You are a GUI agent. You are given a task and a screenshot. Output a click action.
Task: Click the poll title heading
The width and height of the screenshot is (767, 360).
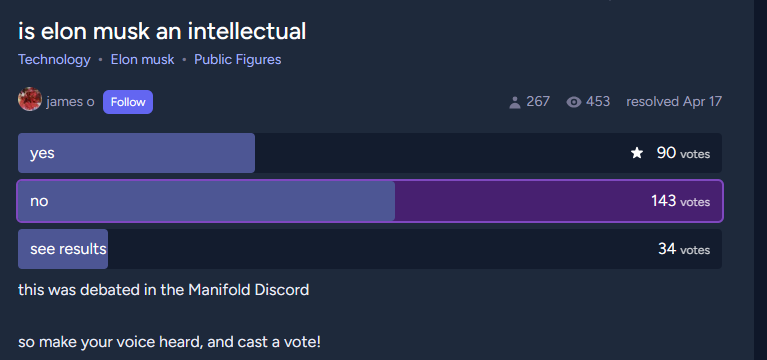(x=162, y=31)
